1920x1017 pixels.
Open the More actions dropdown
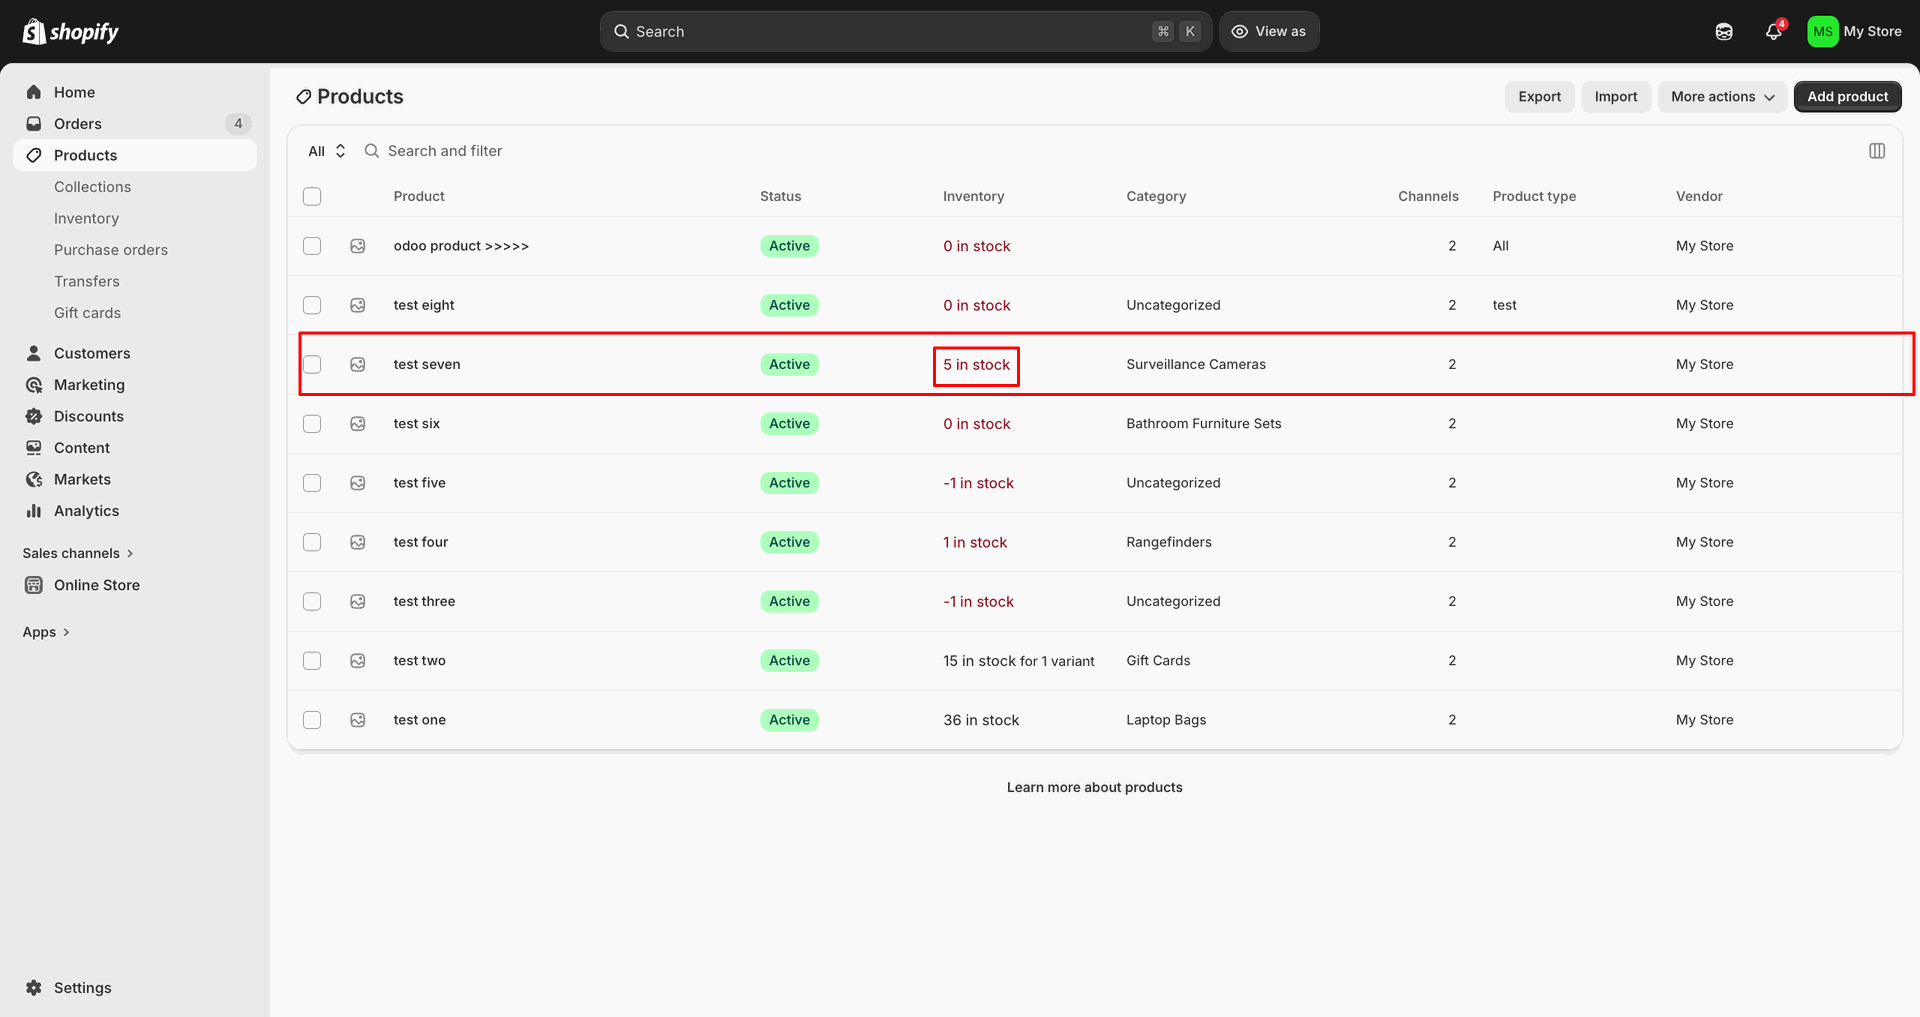(x=1722, y=97)
